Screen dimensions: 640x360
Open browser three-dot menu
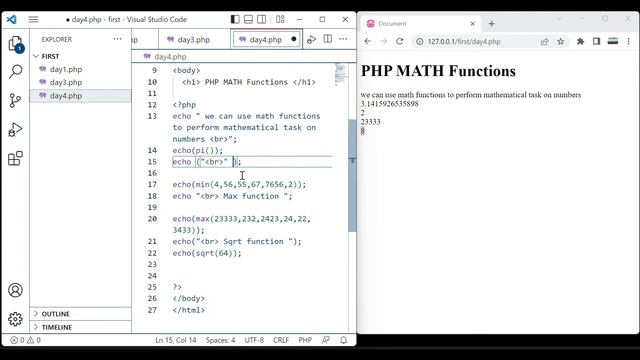(x=629, y=41)
